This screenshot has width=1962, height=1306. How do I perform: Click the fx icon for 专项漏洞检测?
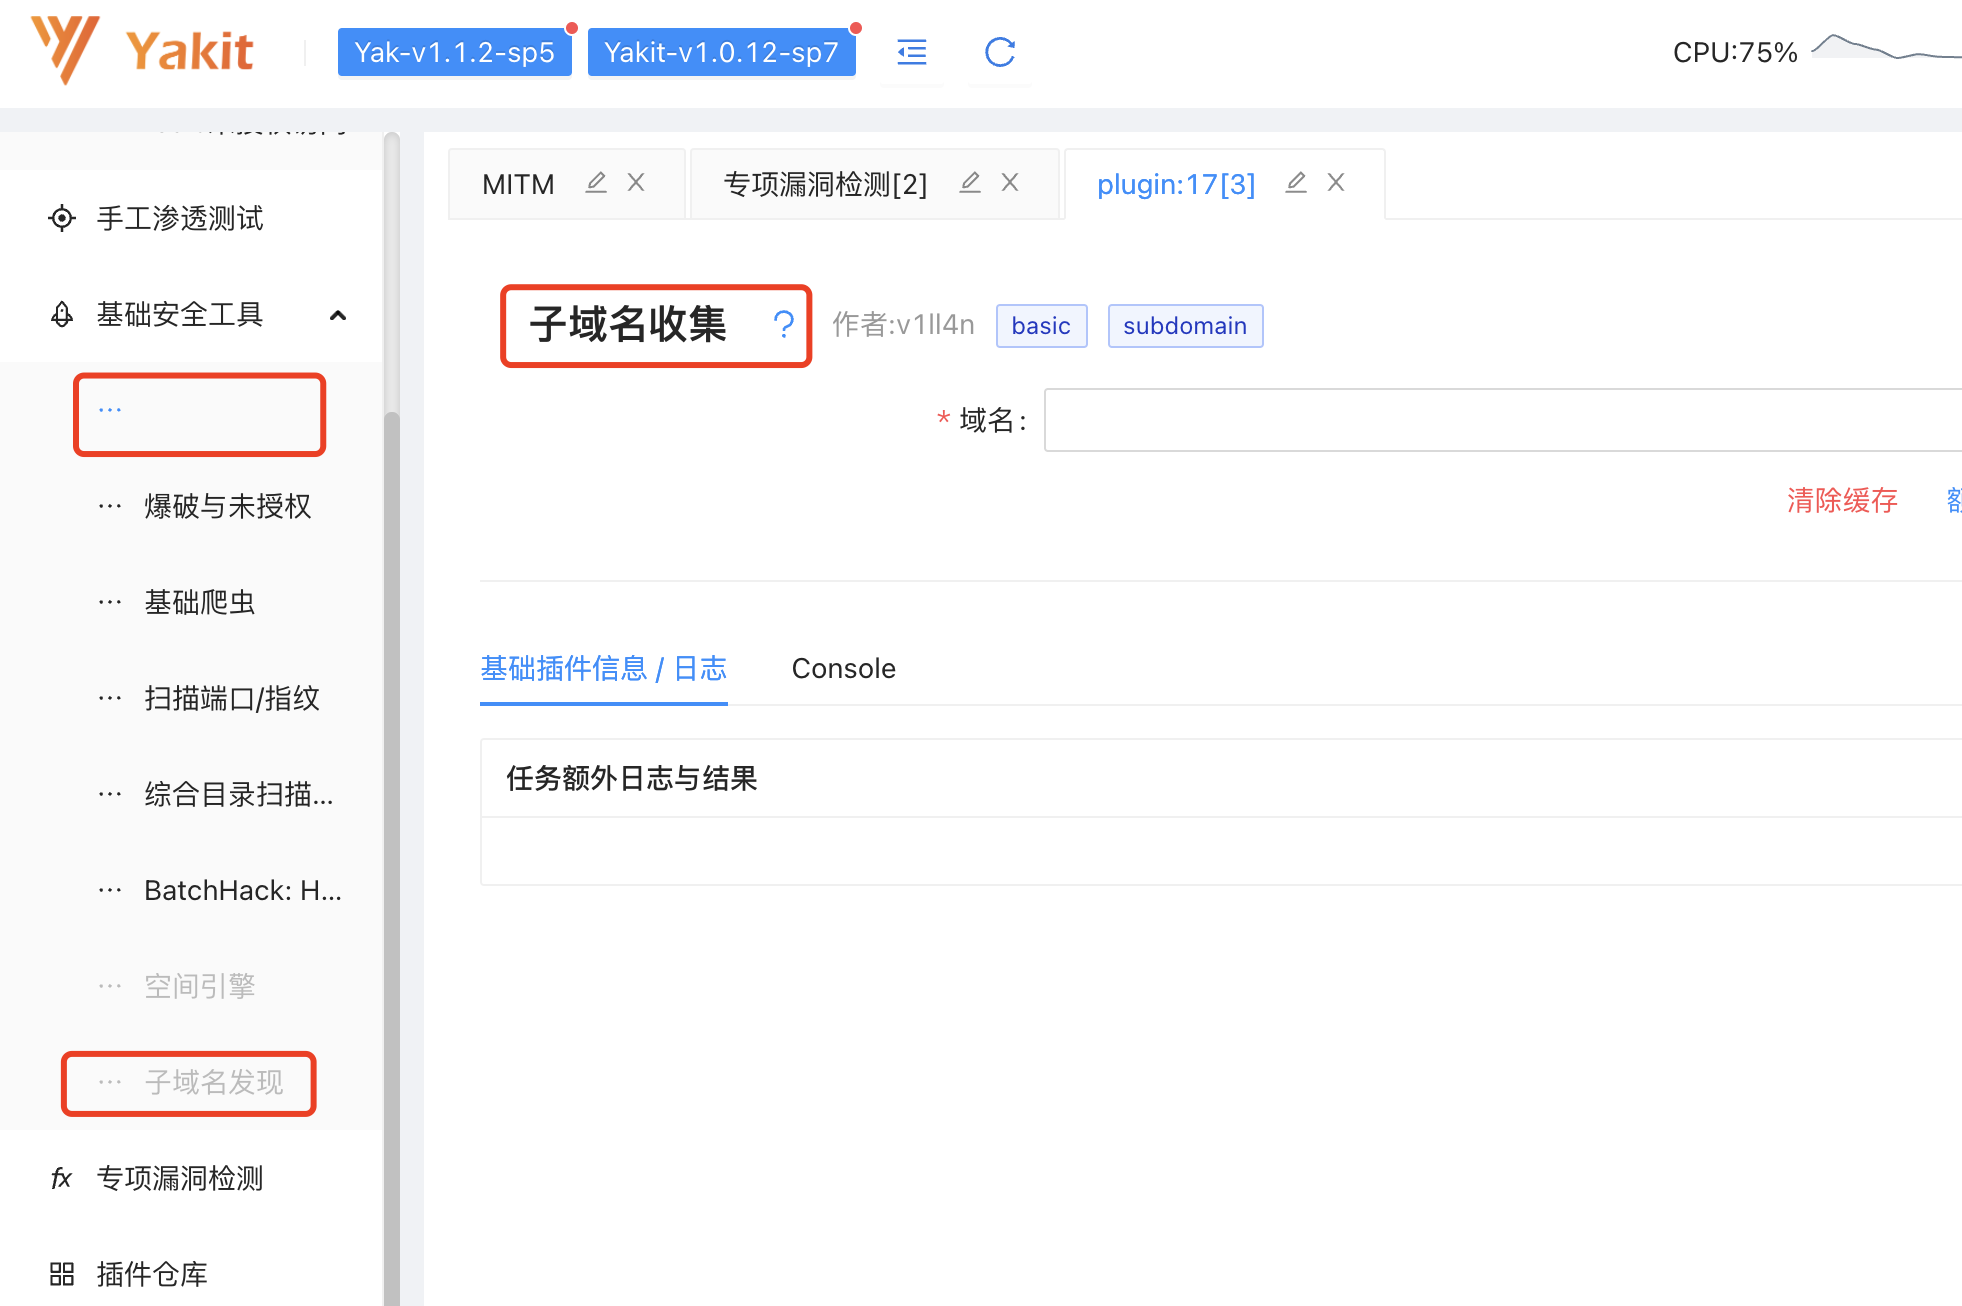(x=62, y=1178)
